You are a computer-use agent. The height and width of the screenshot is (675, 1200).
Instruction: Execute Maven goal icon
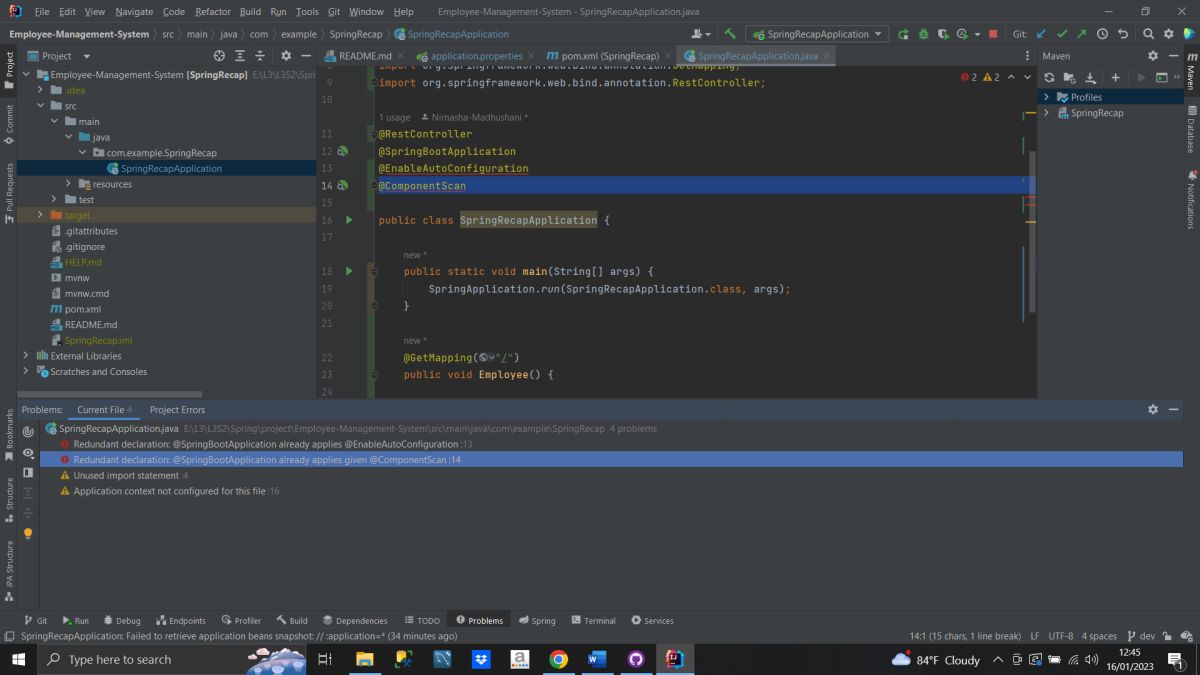click(1162, 77)
